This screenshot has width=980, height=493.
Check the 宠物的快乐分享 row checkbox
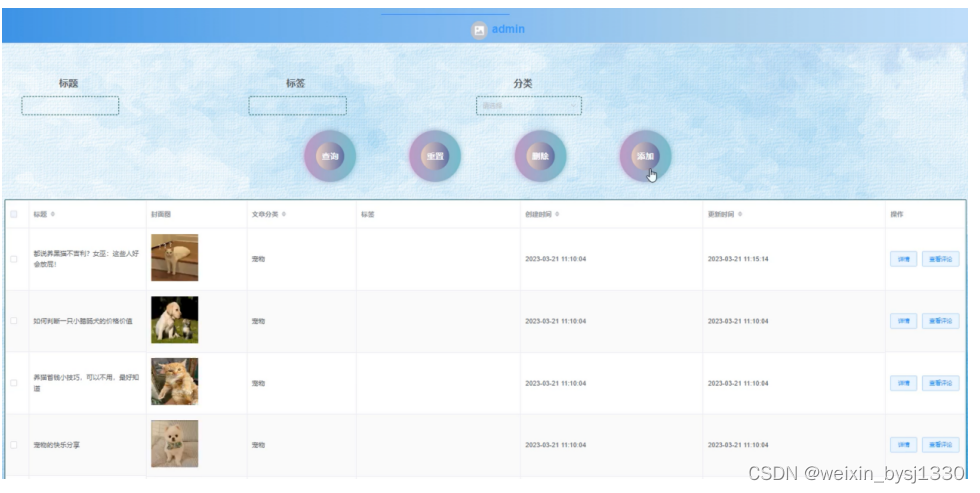tap(14, 445)
